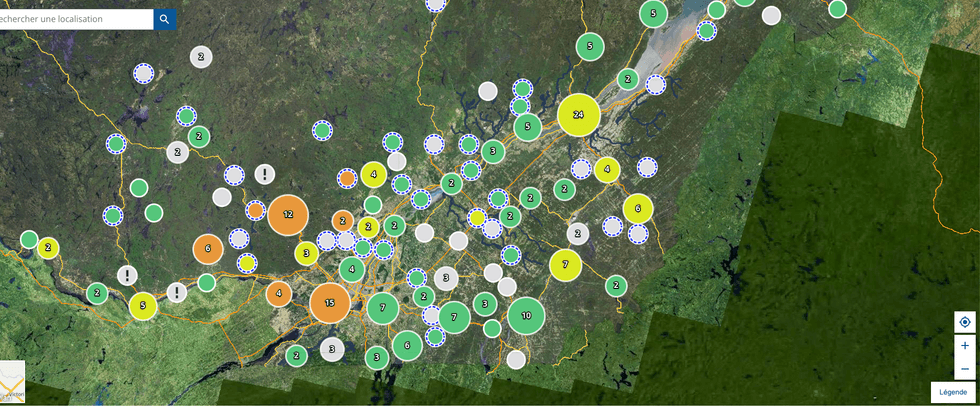The height and width of the screenshot is (407, 980).
Task: Zoom in with the plus button
Action: [964, 345]
